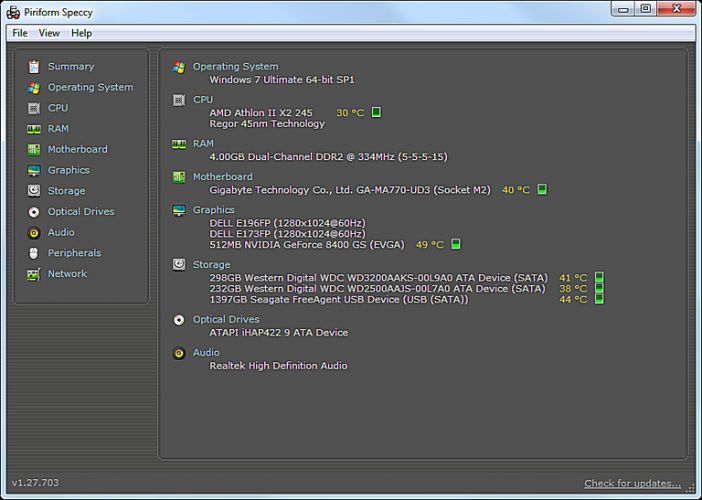Minimize the Piriform Speccy window

pyautogui.click(x=622, y=9)
